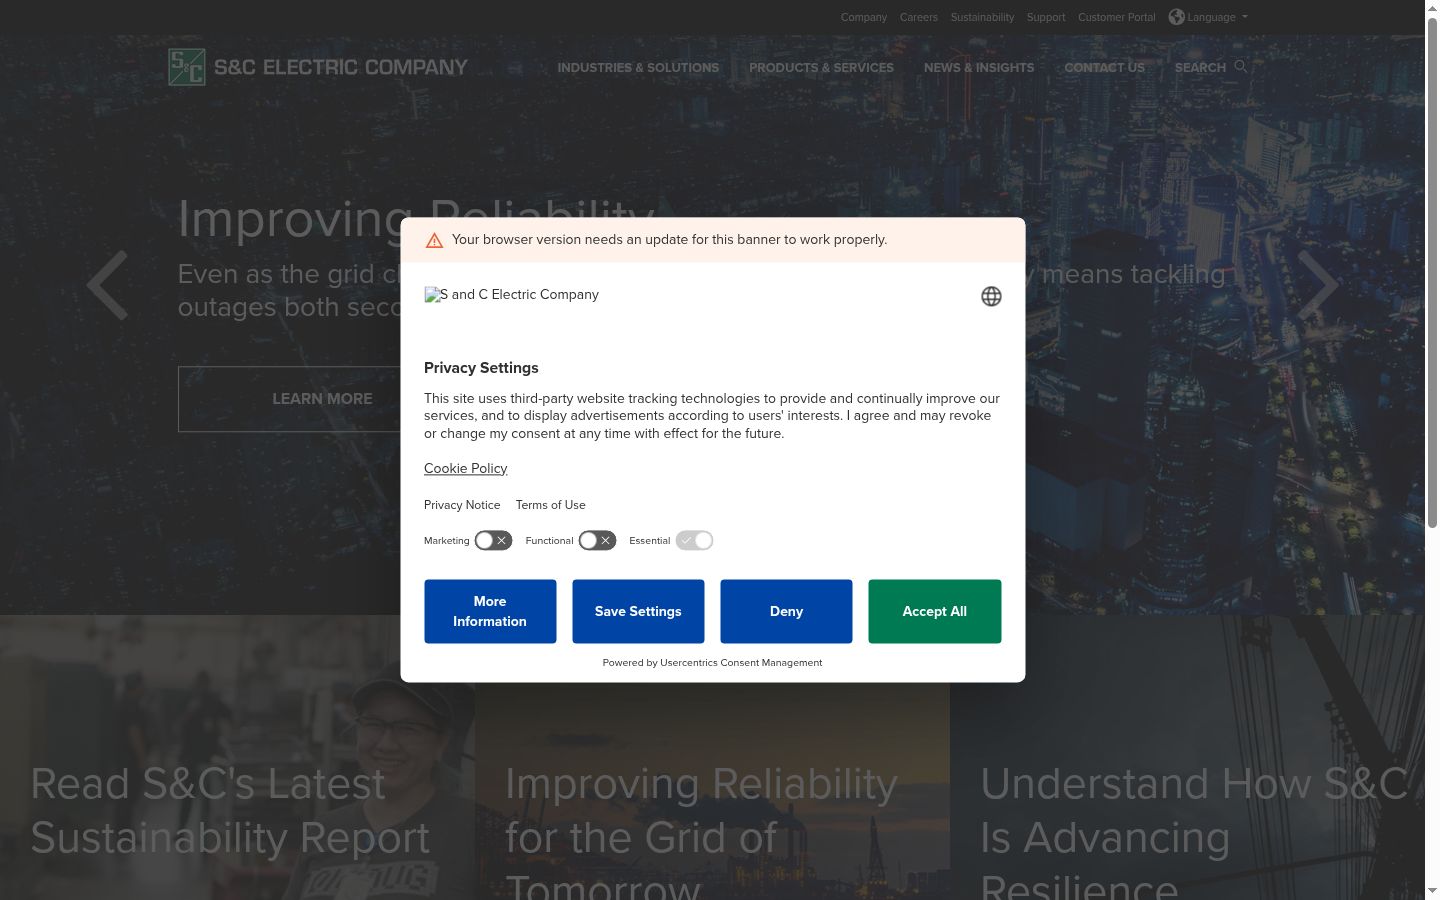1440x900 pixels.
Task: Click the Save Settings button
Action: (638, 611)
